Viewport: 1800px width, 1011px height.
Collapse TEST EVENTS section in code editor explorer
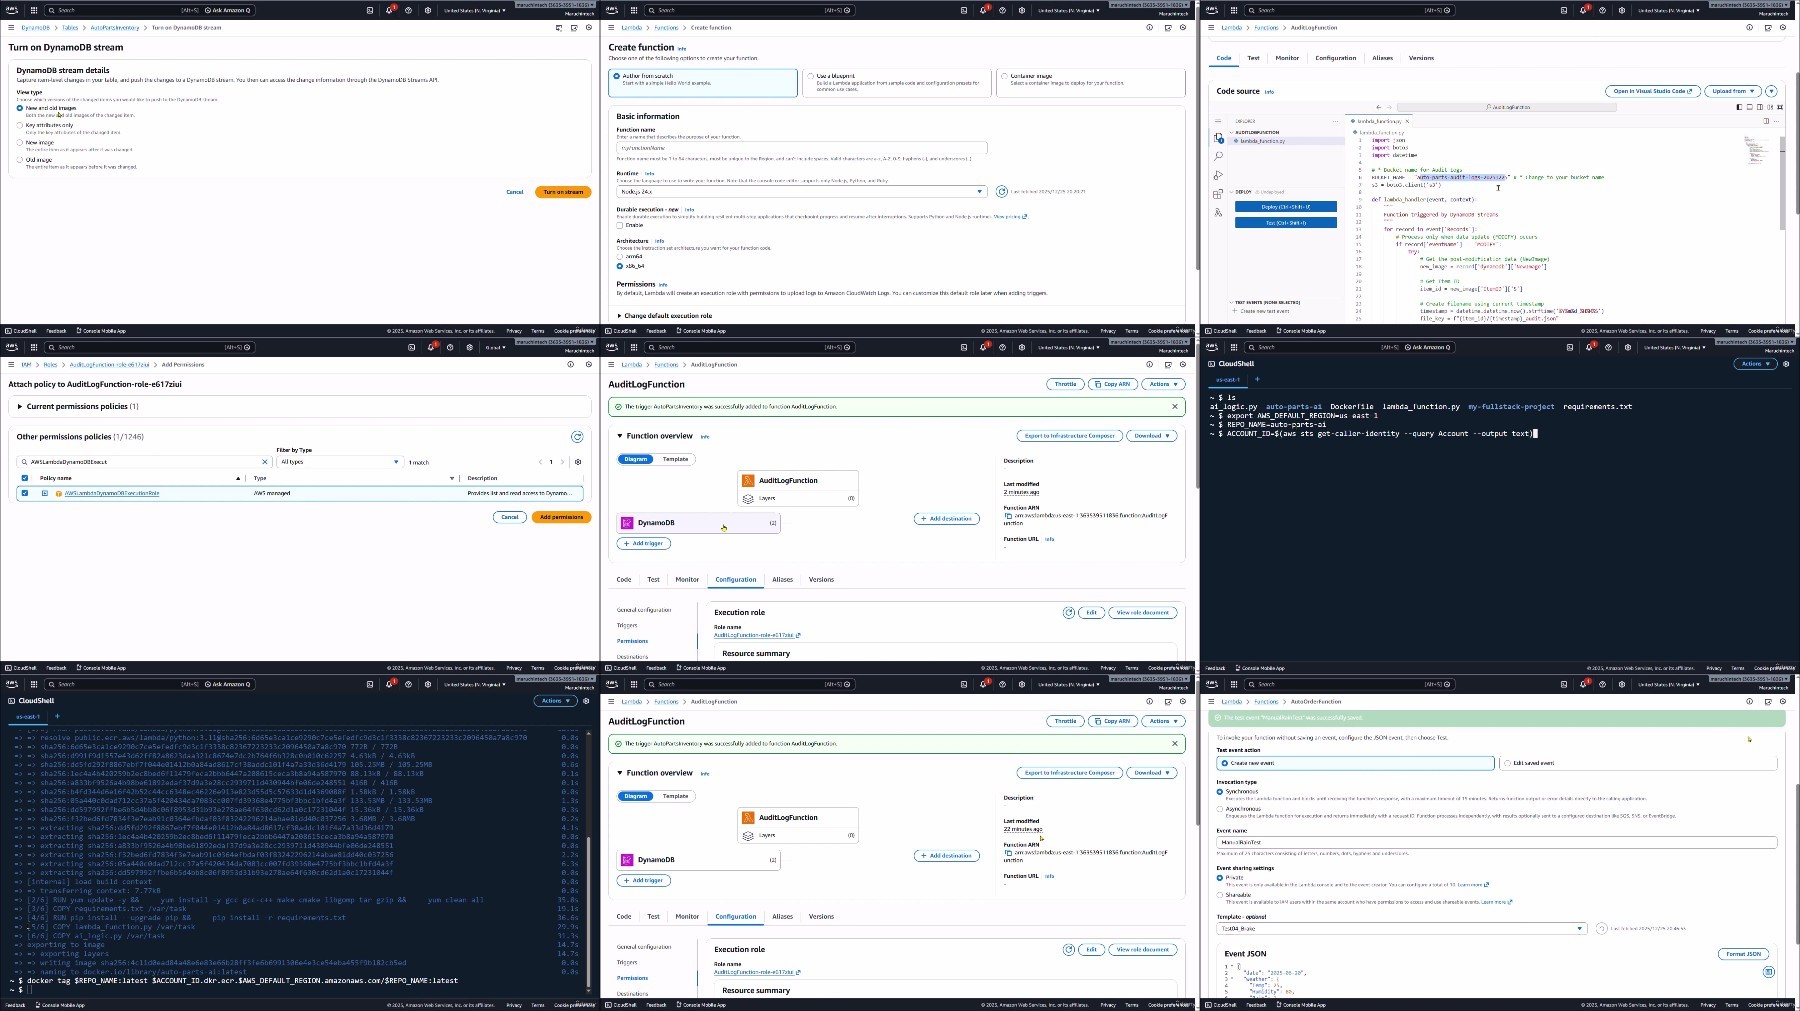(1266, 302)
